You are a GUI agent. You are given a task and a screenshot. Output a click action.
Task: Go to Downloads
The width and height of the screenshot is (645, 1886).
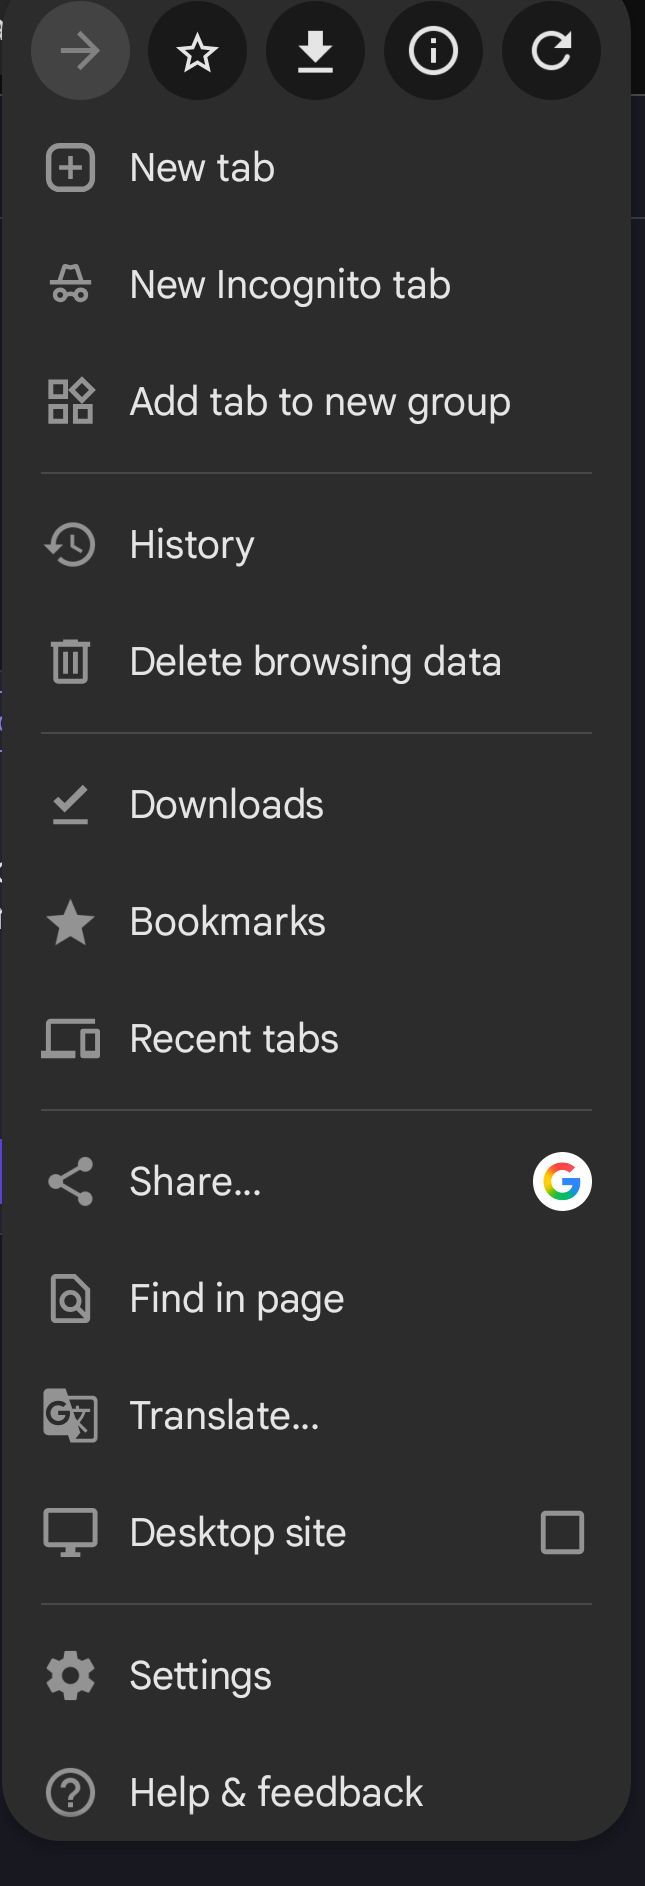click(x=227, y=805)
